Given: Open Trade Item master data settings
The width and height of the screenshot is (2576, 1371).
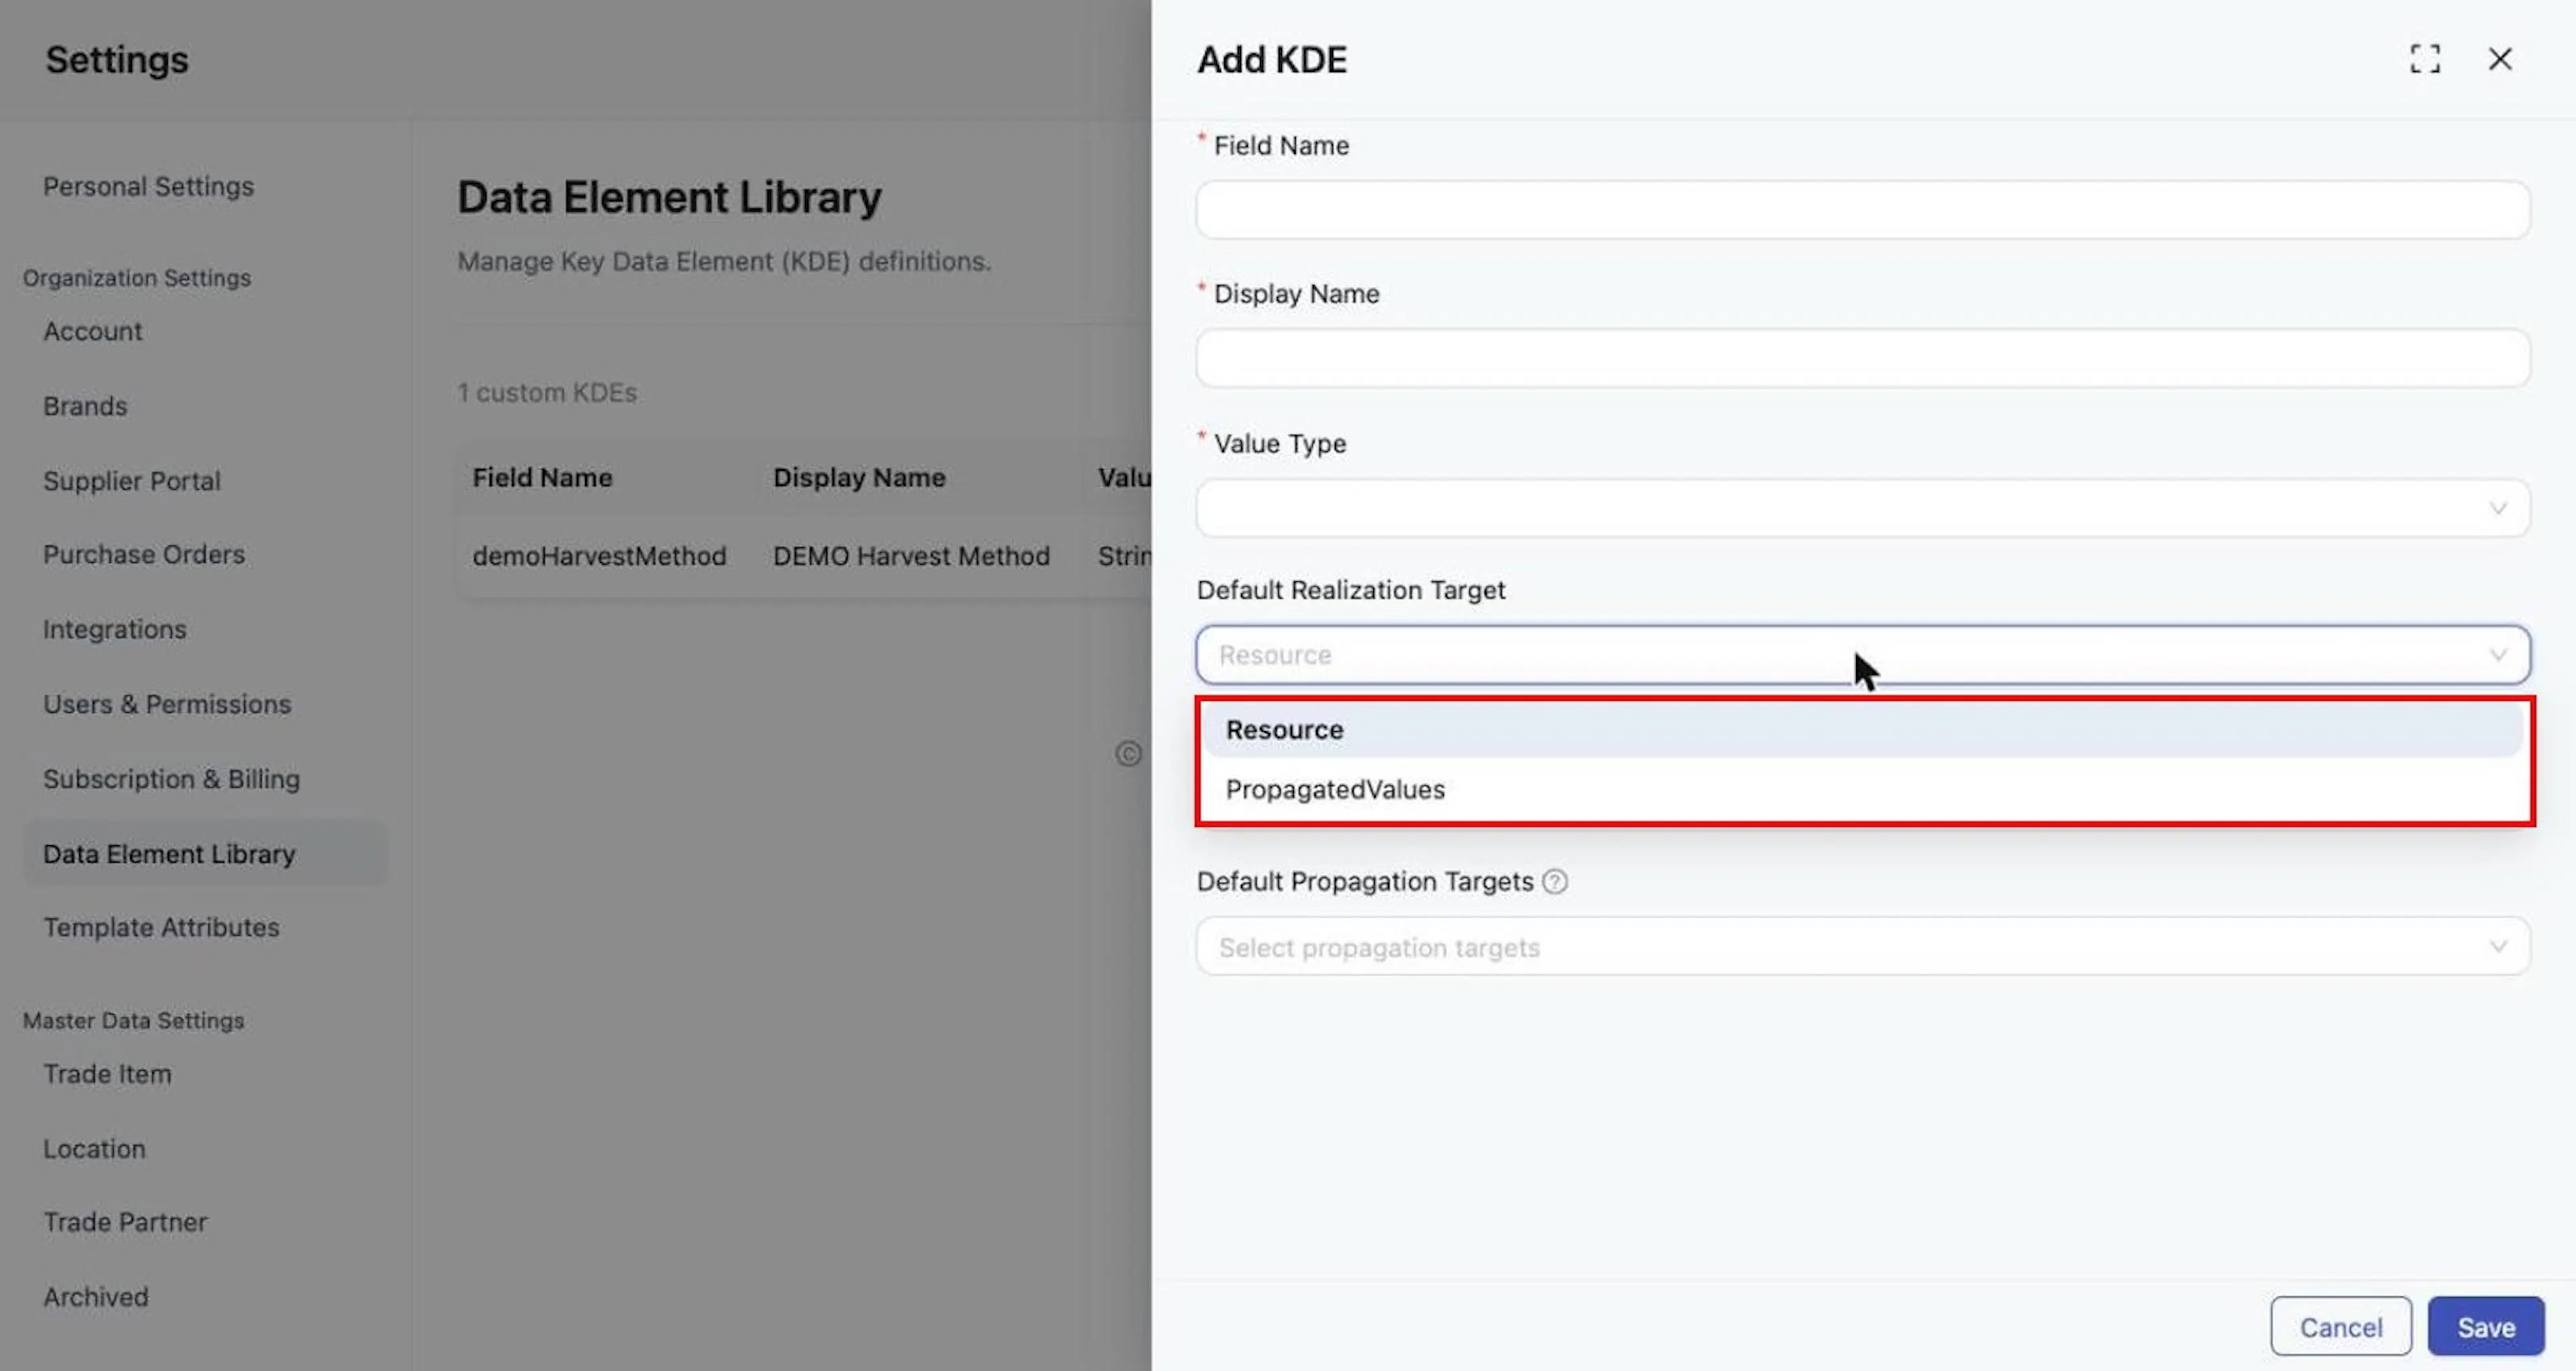Looking at the screenshot, I should pos(107,1074).
